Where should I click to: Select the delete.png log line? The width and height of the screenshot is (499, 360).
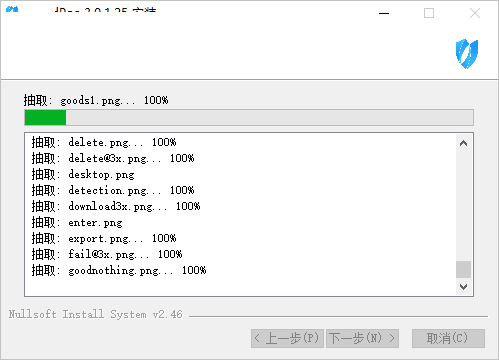tap(104, 142)
